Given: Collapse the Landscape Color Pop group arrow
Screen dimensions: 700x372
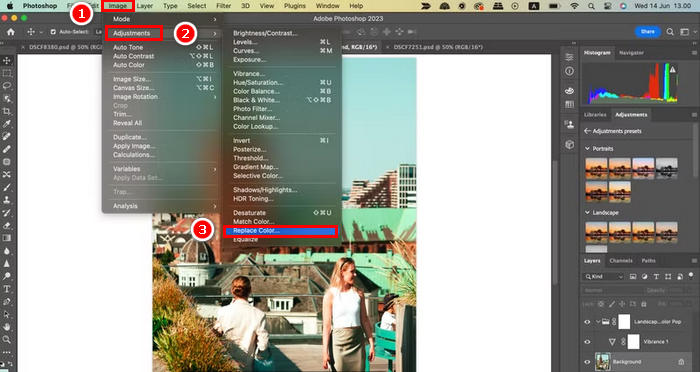Looking at the screenshot, I should coord(598,322).
